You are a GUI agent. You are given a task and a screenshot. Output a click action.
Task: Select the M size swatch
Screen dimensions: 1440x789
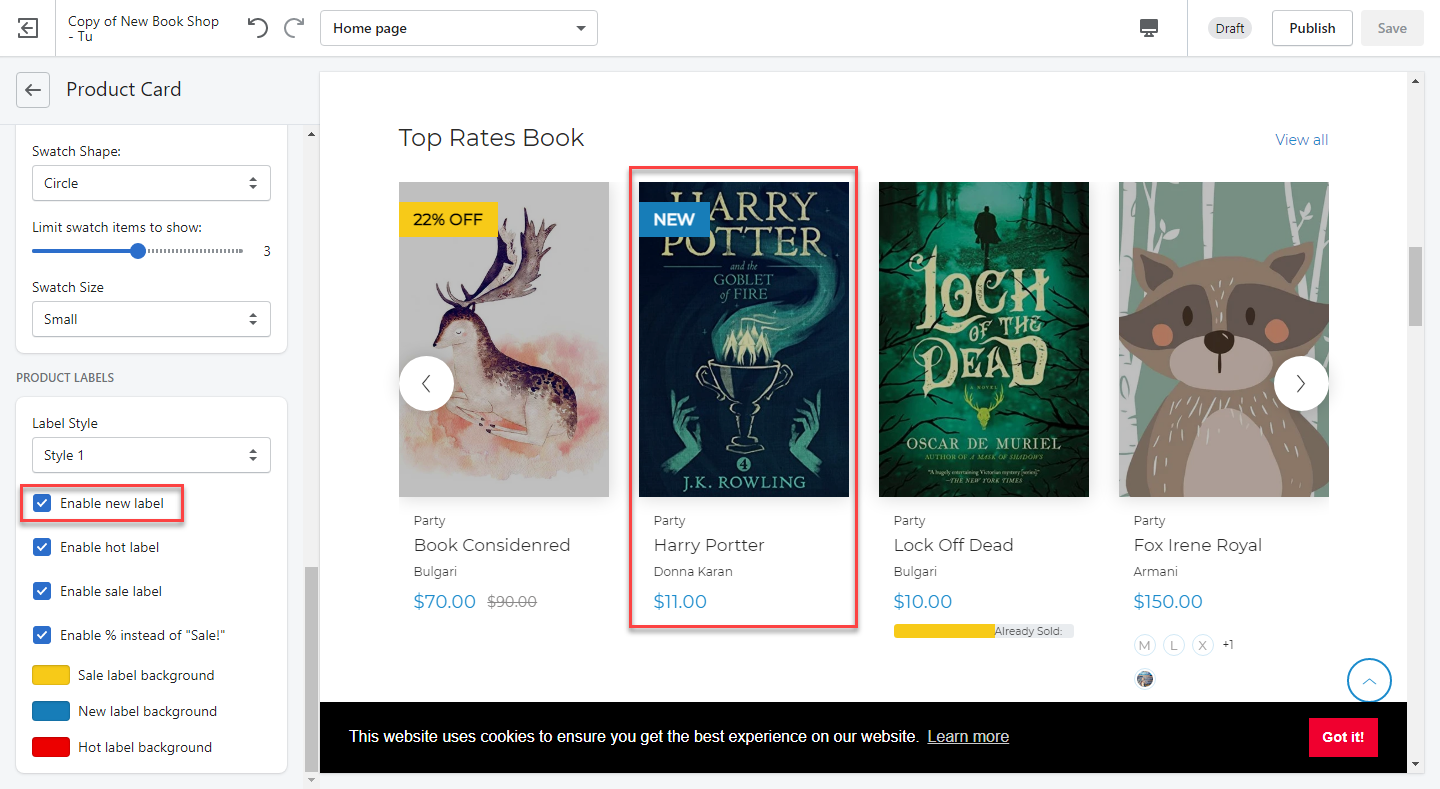click(x=1145, y=645)
